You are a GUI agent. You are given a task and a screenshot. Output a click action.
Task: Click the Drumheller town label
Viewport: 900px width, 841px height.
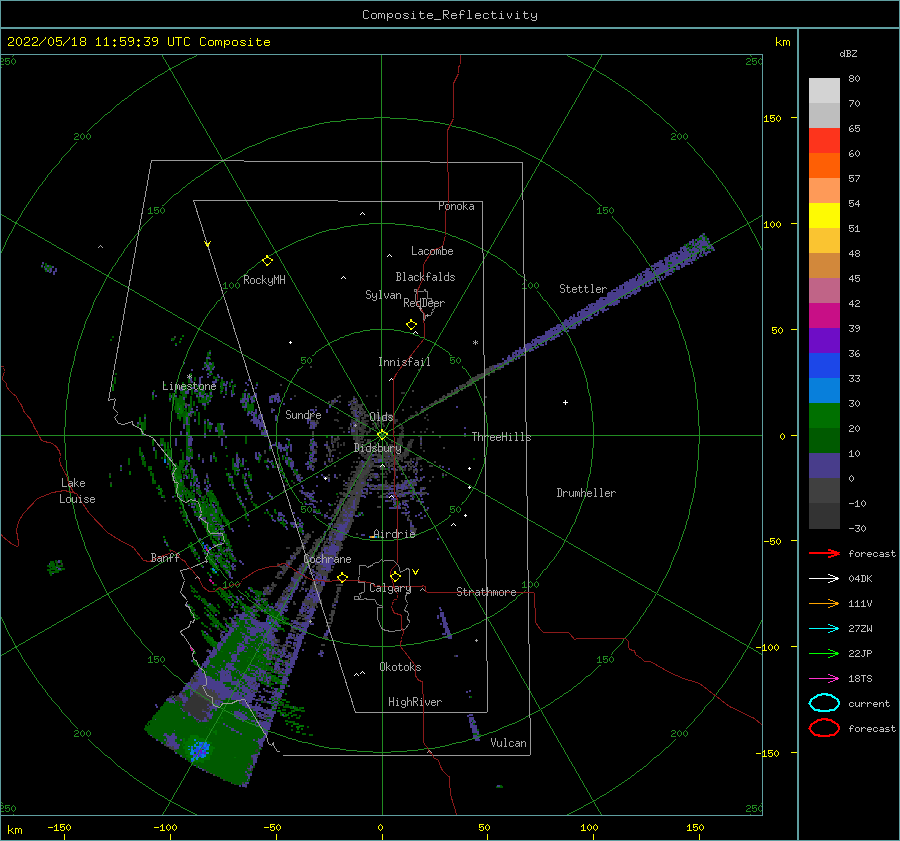[x=586, y=493]
